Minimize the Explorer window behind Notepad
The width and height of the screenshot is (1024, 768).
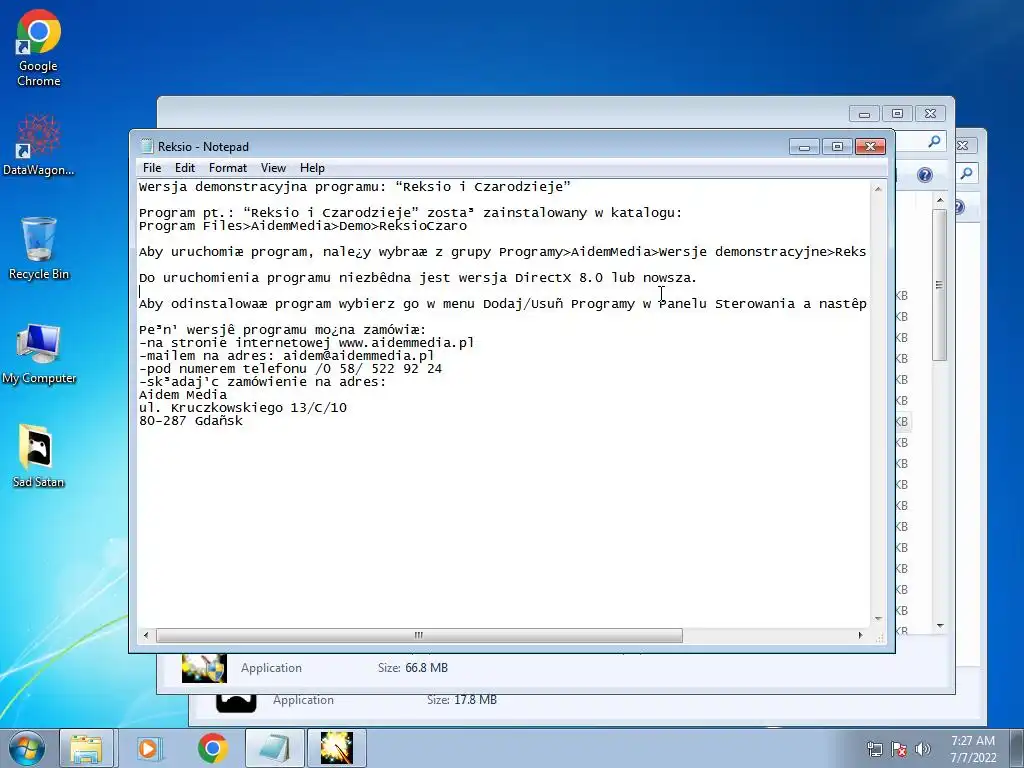(x=864, y=114)
